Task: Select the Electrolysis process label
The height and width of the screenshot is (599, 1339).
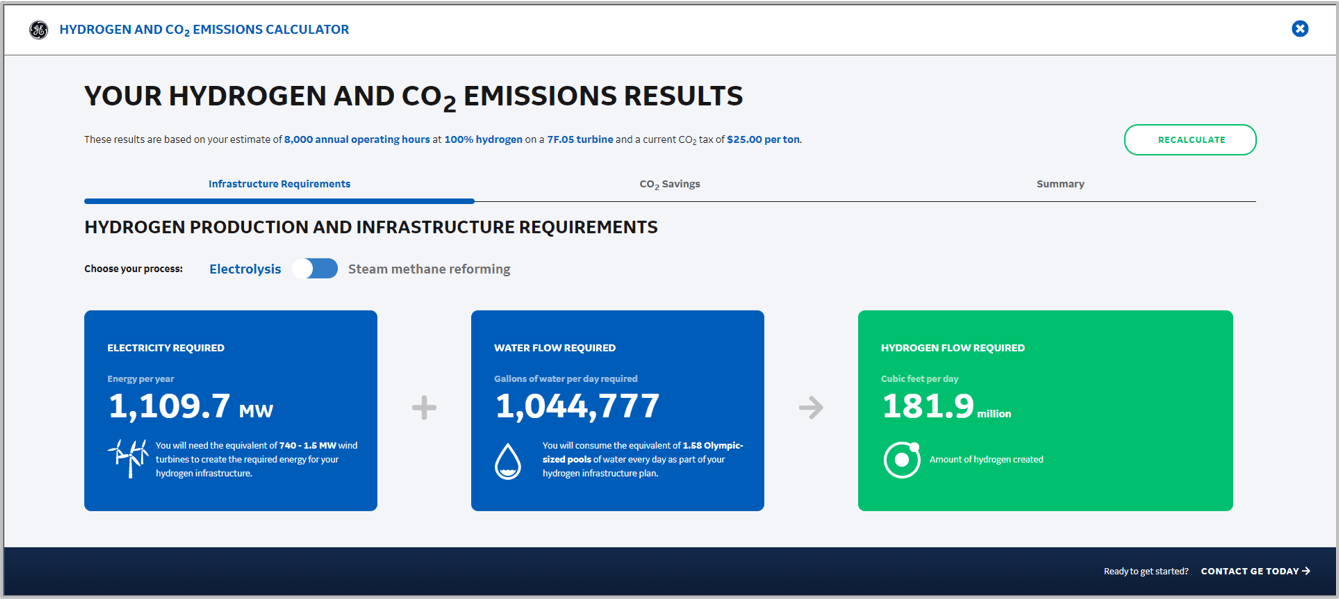Action: 245,269
